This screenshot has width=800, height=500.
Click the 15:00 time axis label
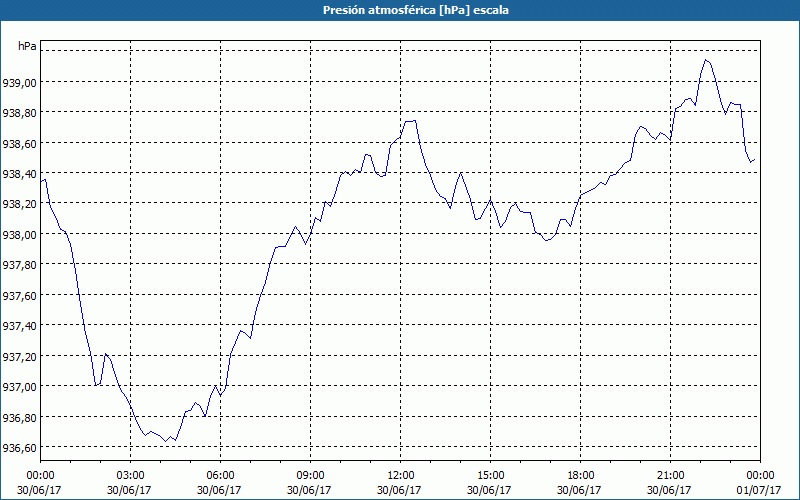click(x=490, y=476)
